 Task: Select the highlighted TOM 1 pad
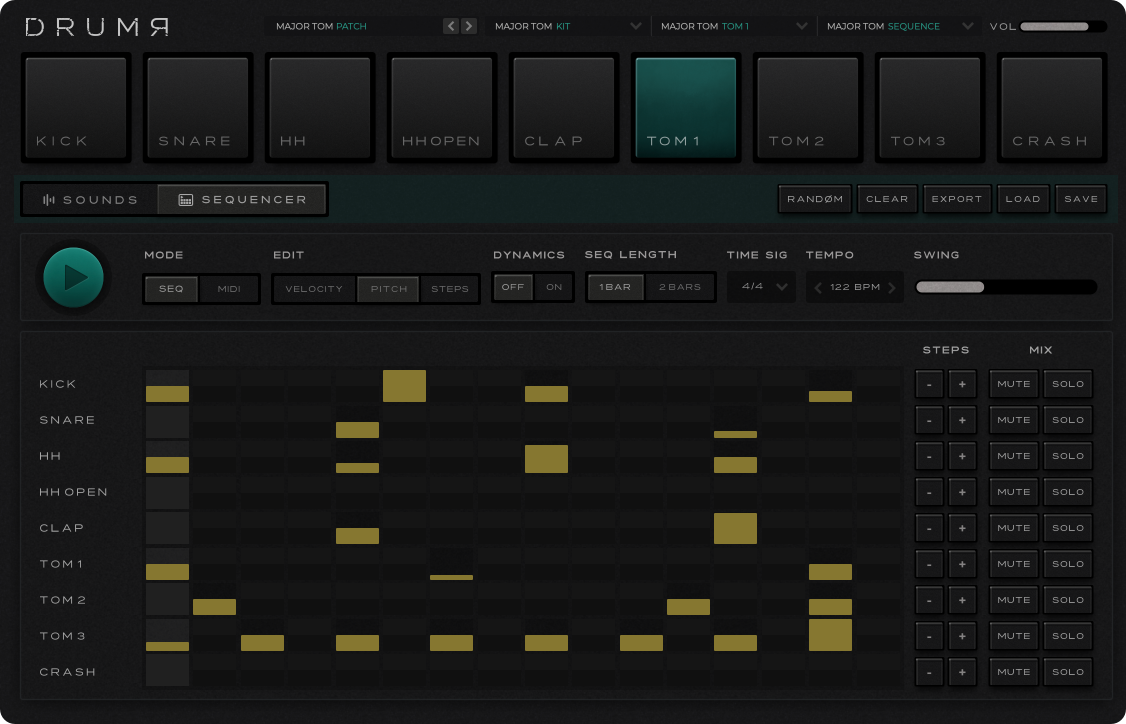(x=686, y=108)
